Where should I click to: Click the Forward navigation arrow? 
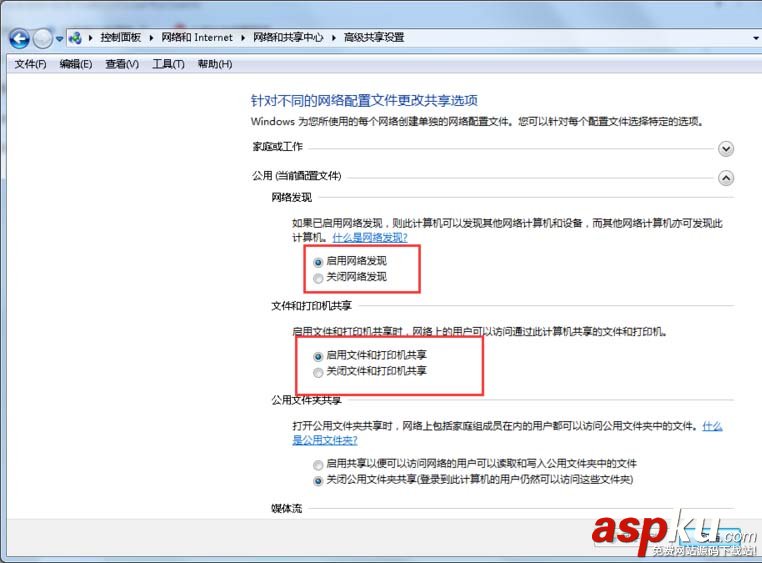tap(43, 38)
